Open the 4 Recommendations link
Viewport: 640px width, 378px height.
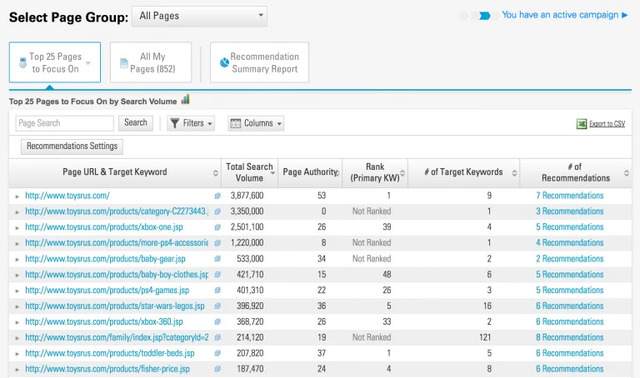click(569, 243)
